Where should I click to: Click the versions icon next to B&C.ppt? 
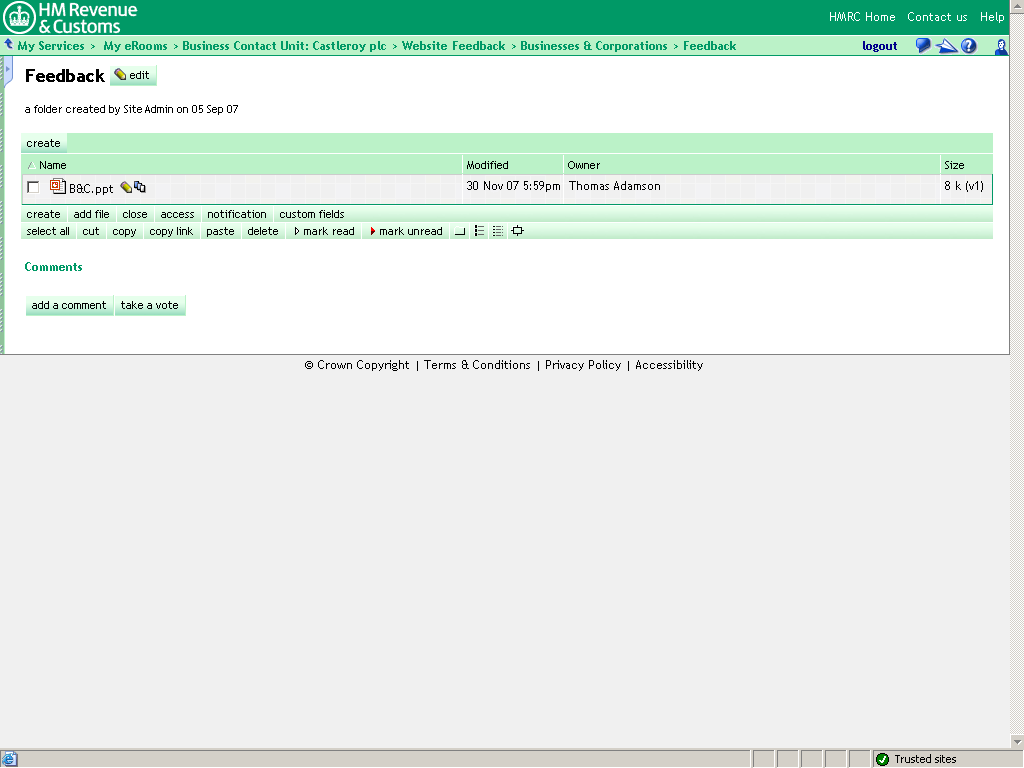pos(140,187)
